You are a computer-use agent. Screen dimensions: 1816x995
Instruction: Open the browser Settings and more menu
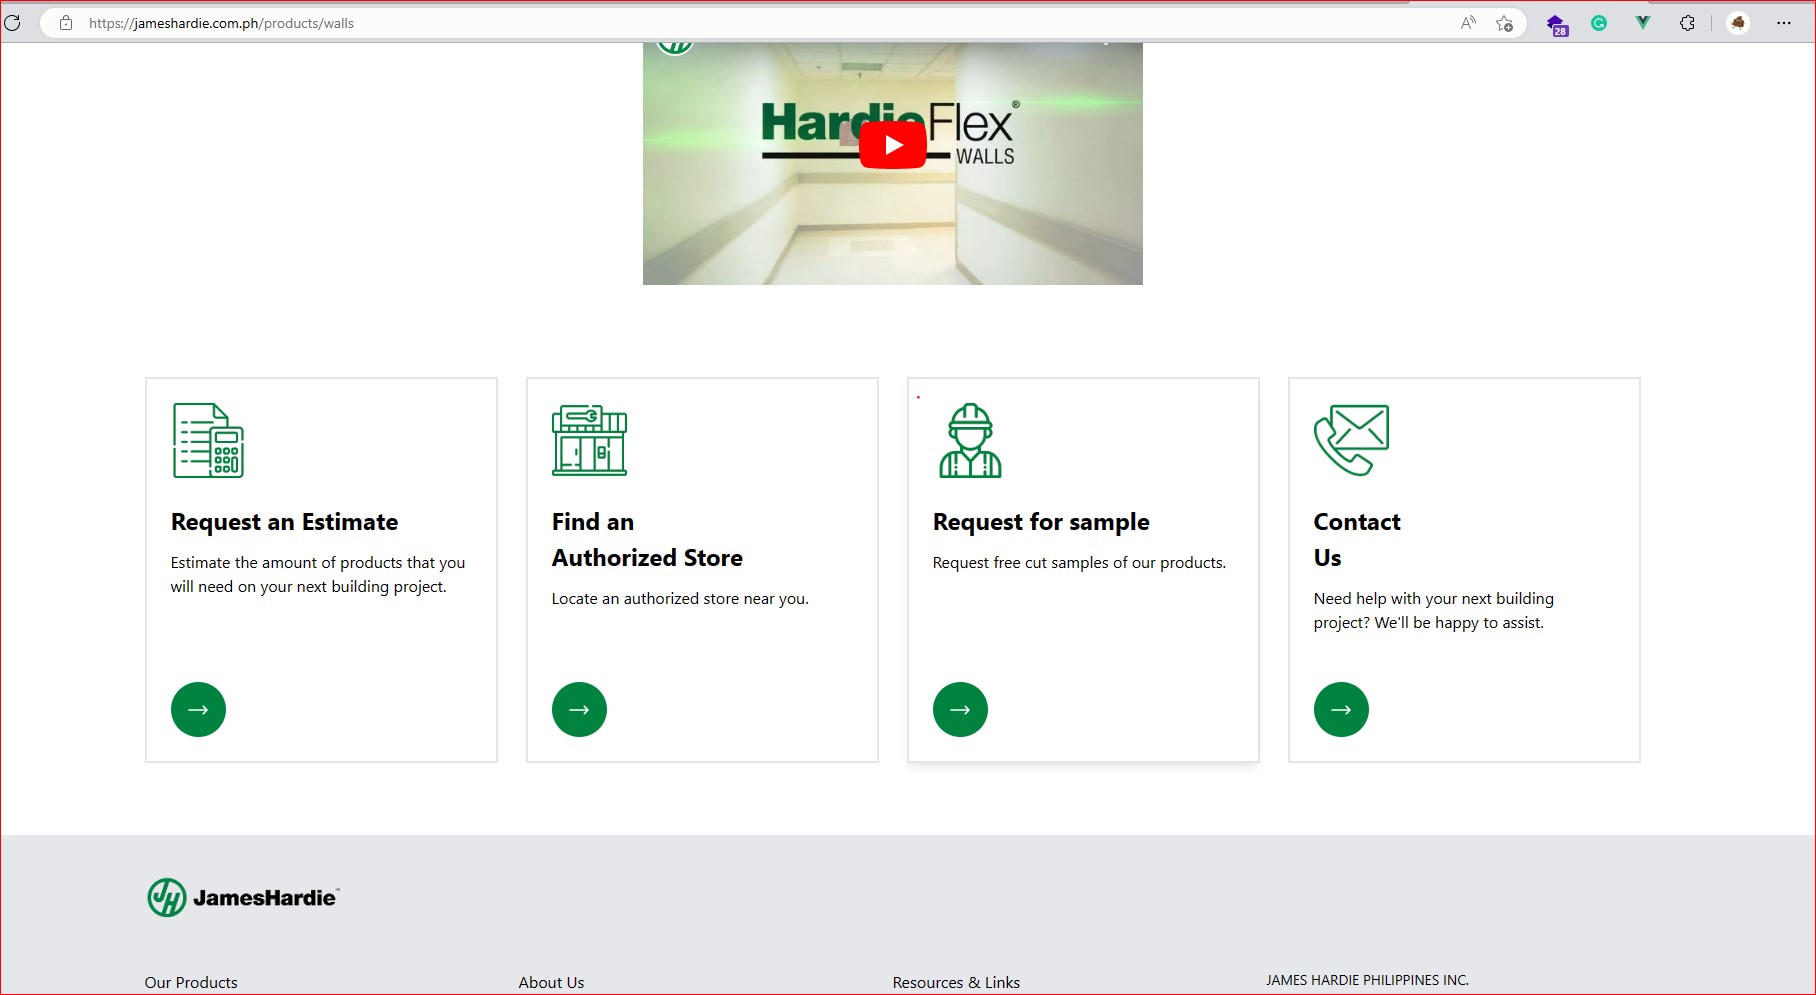click(1784, 23)
